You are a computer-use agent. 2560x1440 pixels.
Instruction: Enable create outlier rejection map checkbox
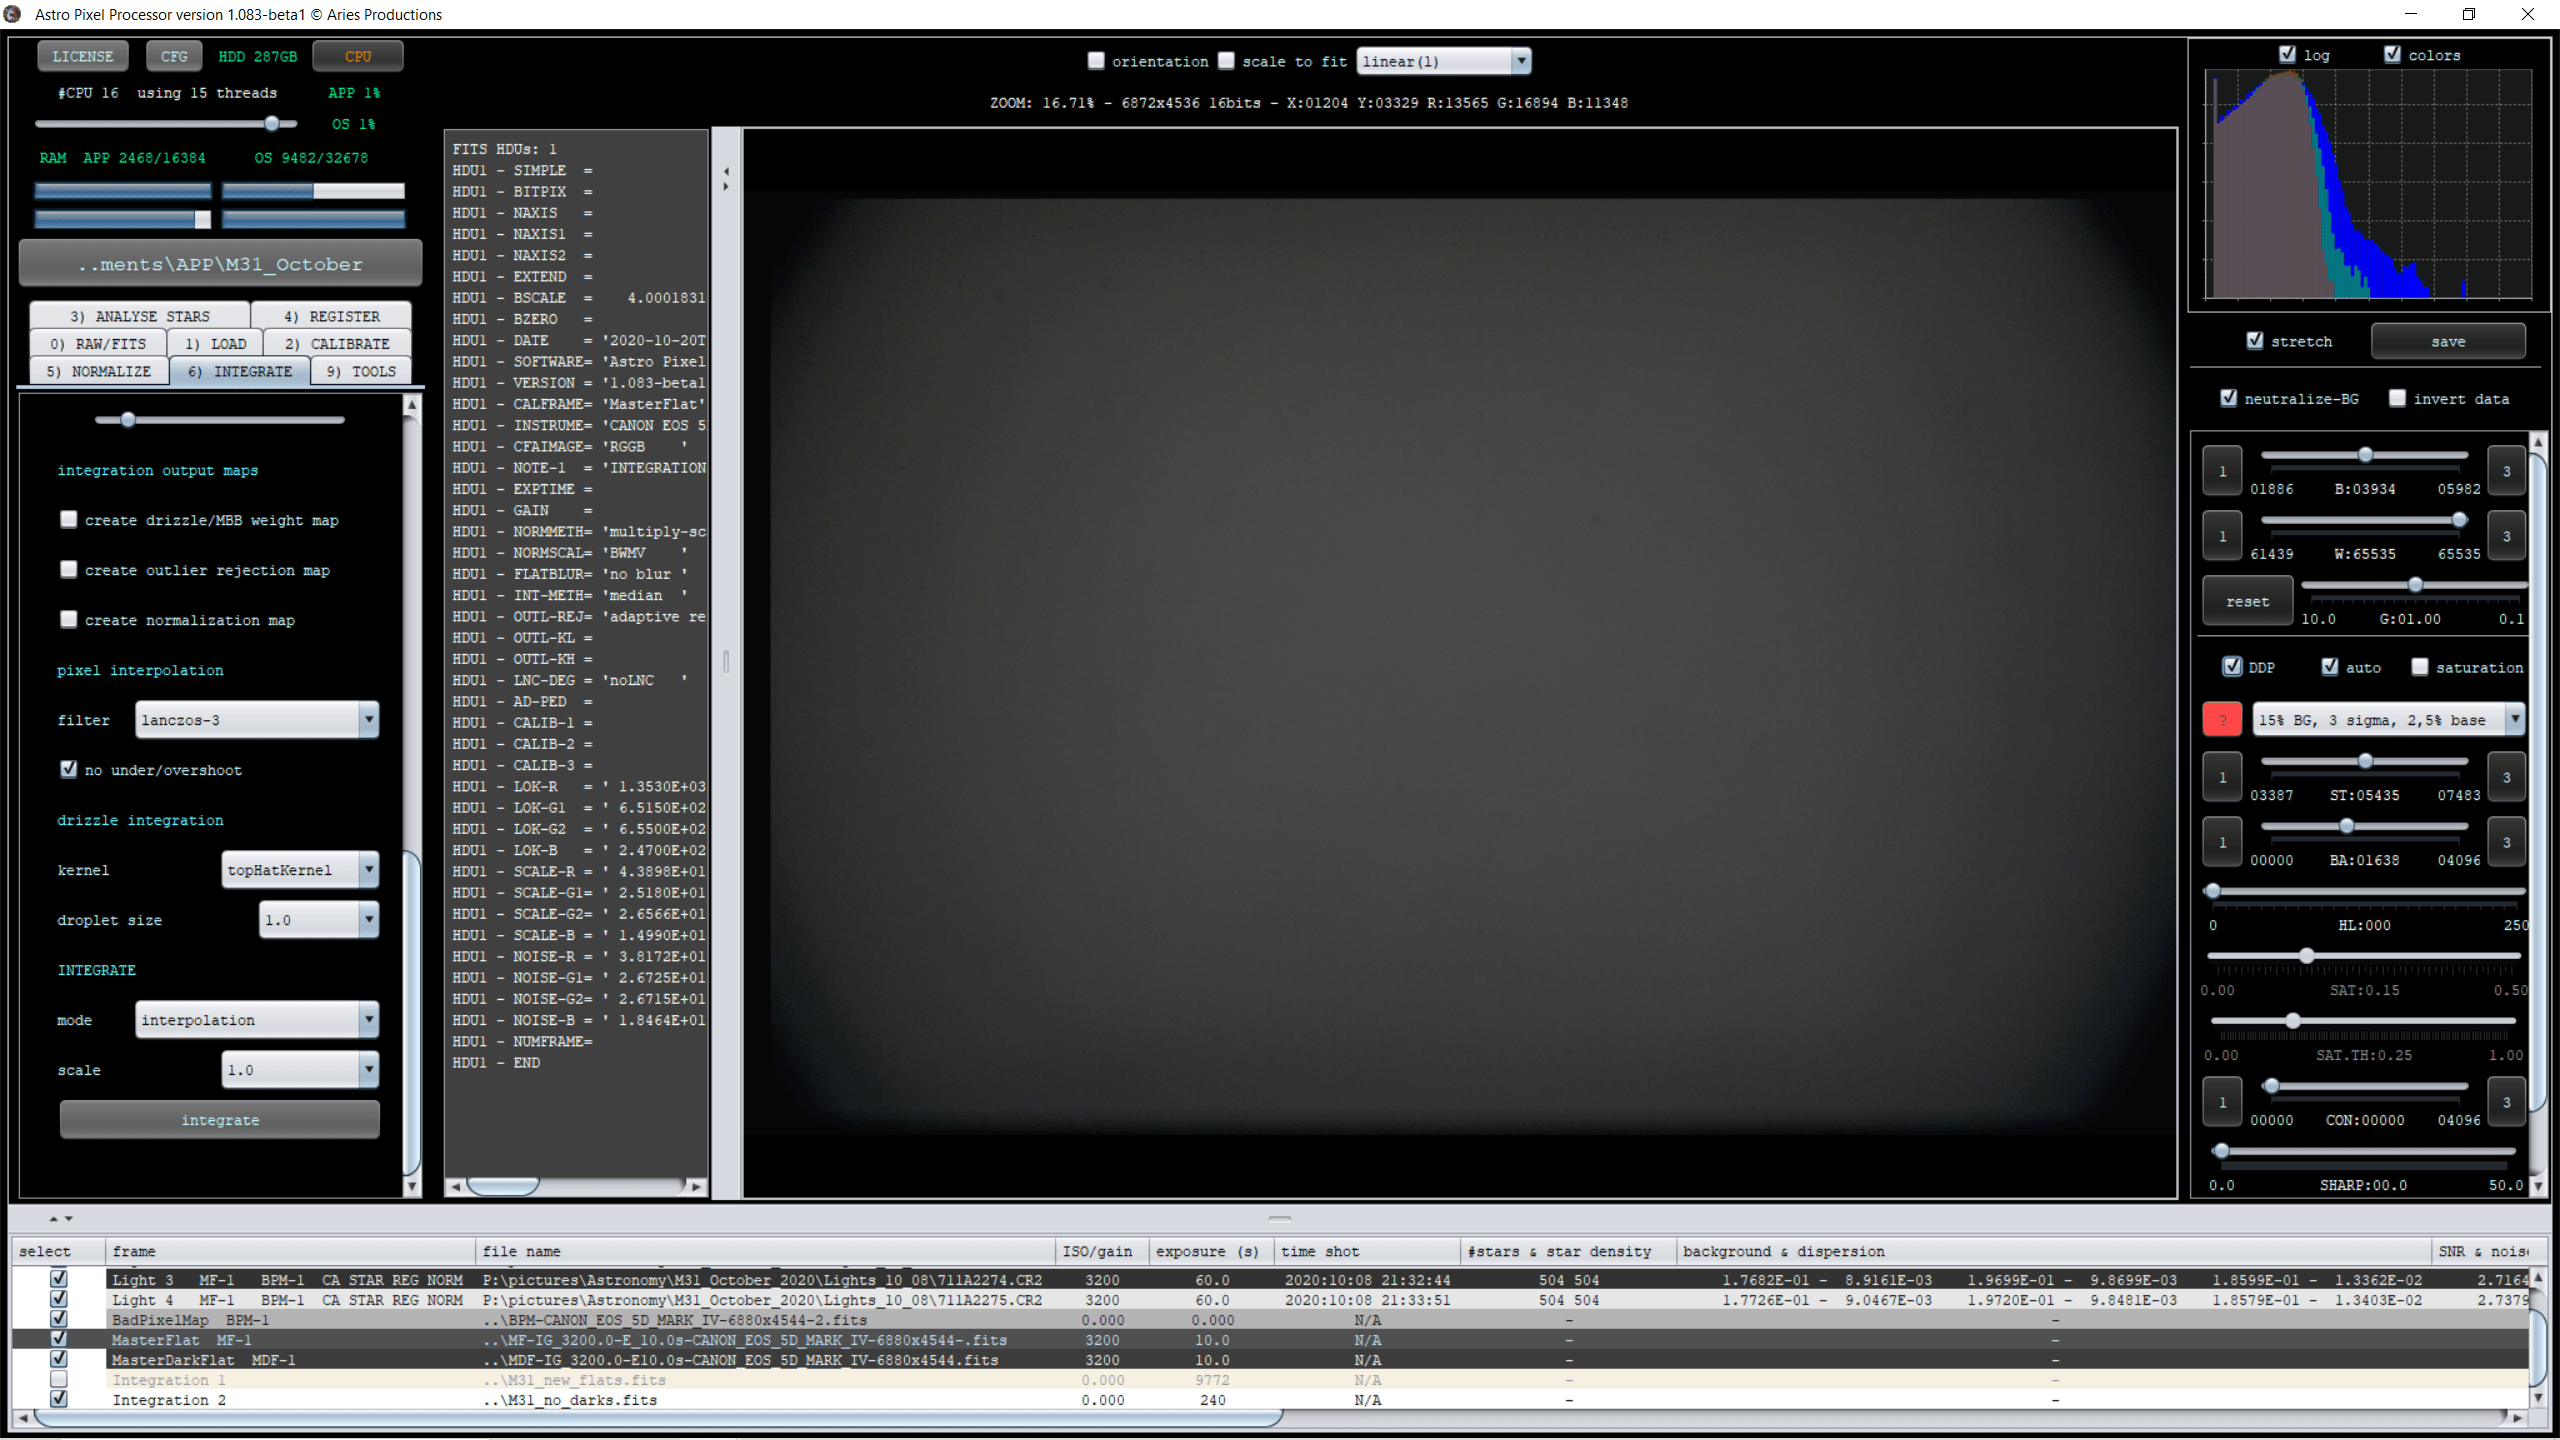[x=68, y=569]
